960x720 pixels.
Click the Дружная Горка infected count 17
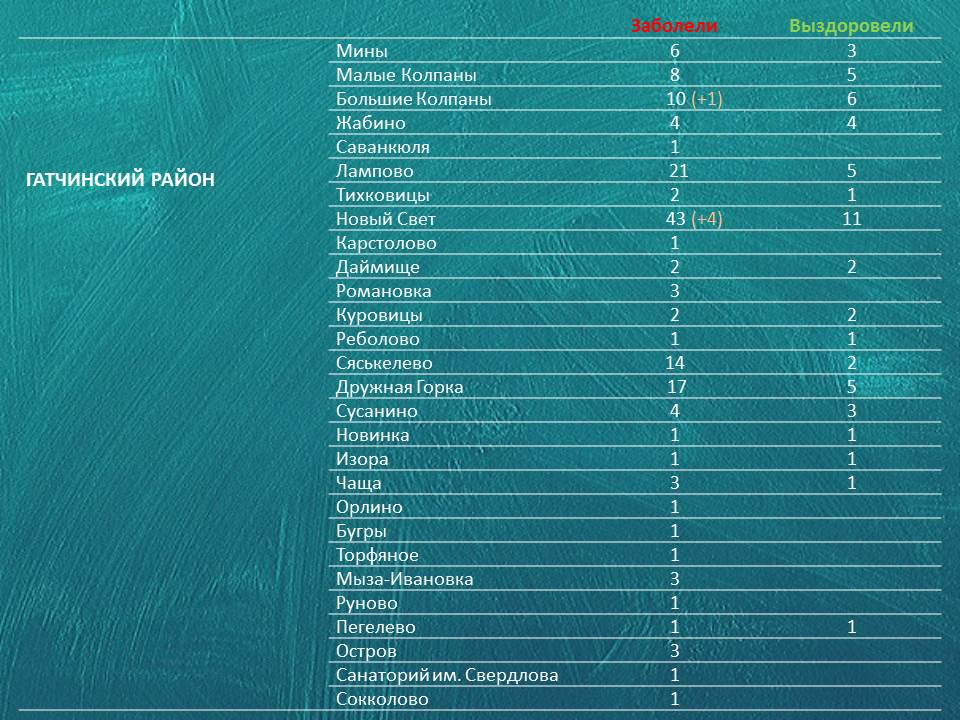(x=677, y=387)
